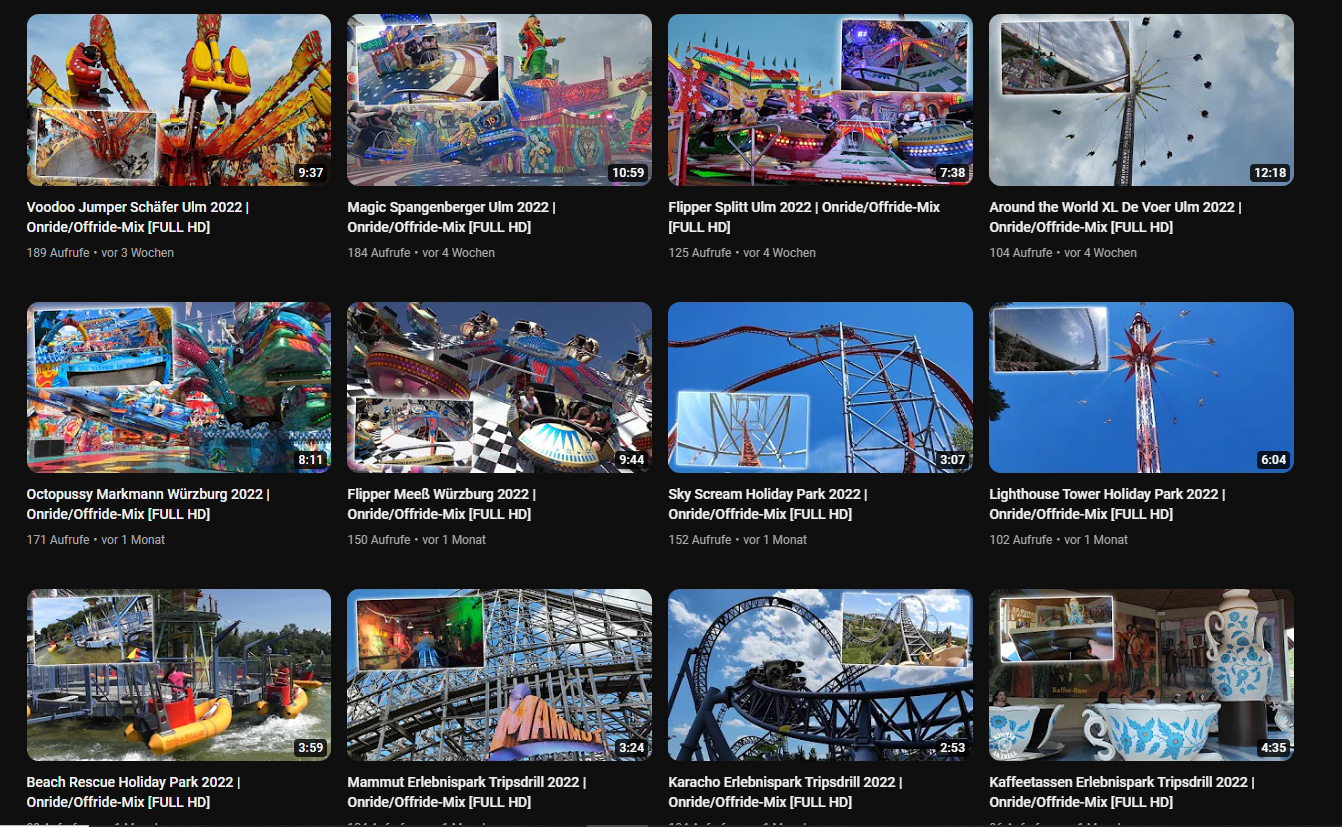1342x827 pixels.
Task: Open the Voodoo Jumper Schäfer Ulm thumbnail
Action: (x=179, y=100)
